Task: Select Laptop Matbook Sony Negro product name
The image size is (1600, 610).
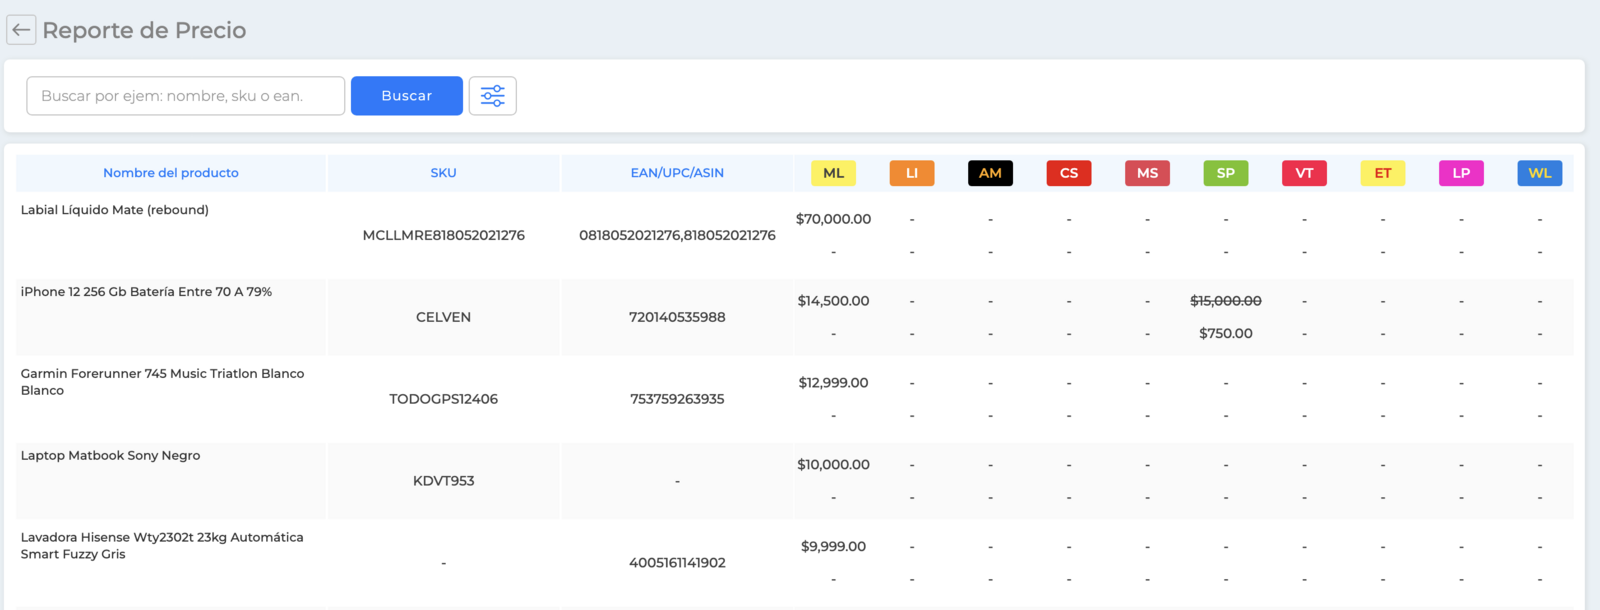Action: [111, 456]
